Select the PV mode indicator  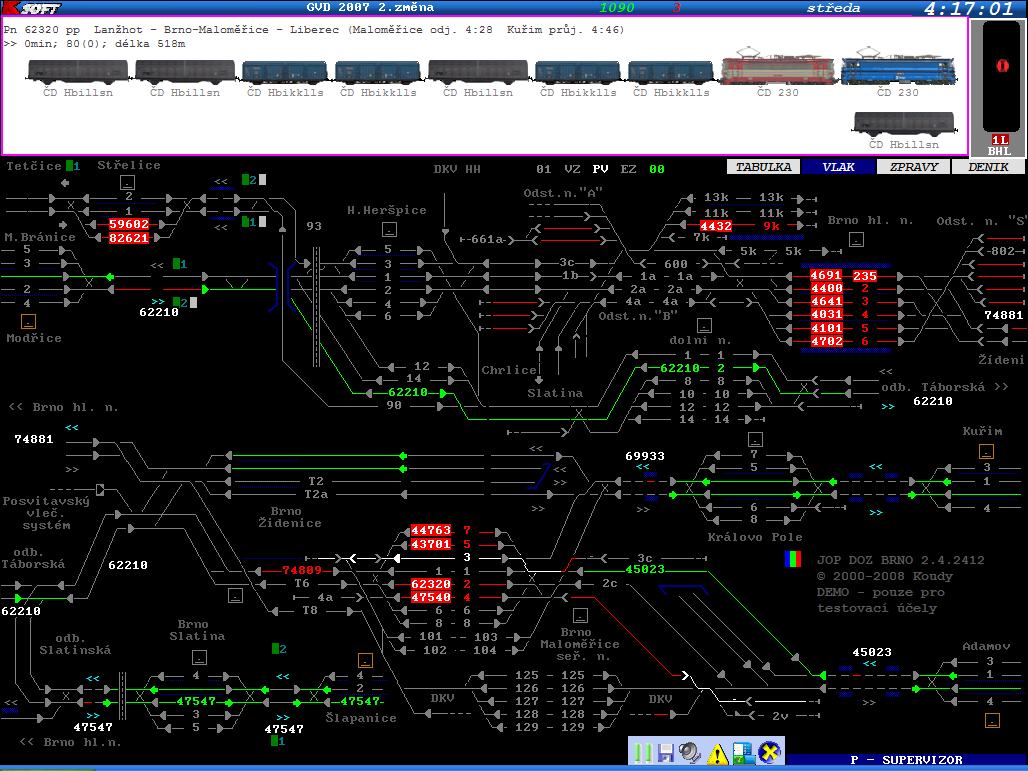[x=600, y=169]
